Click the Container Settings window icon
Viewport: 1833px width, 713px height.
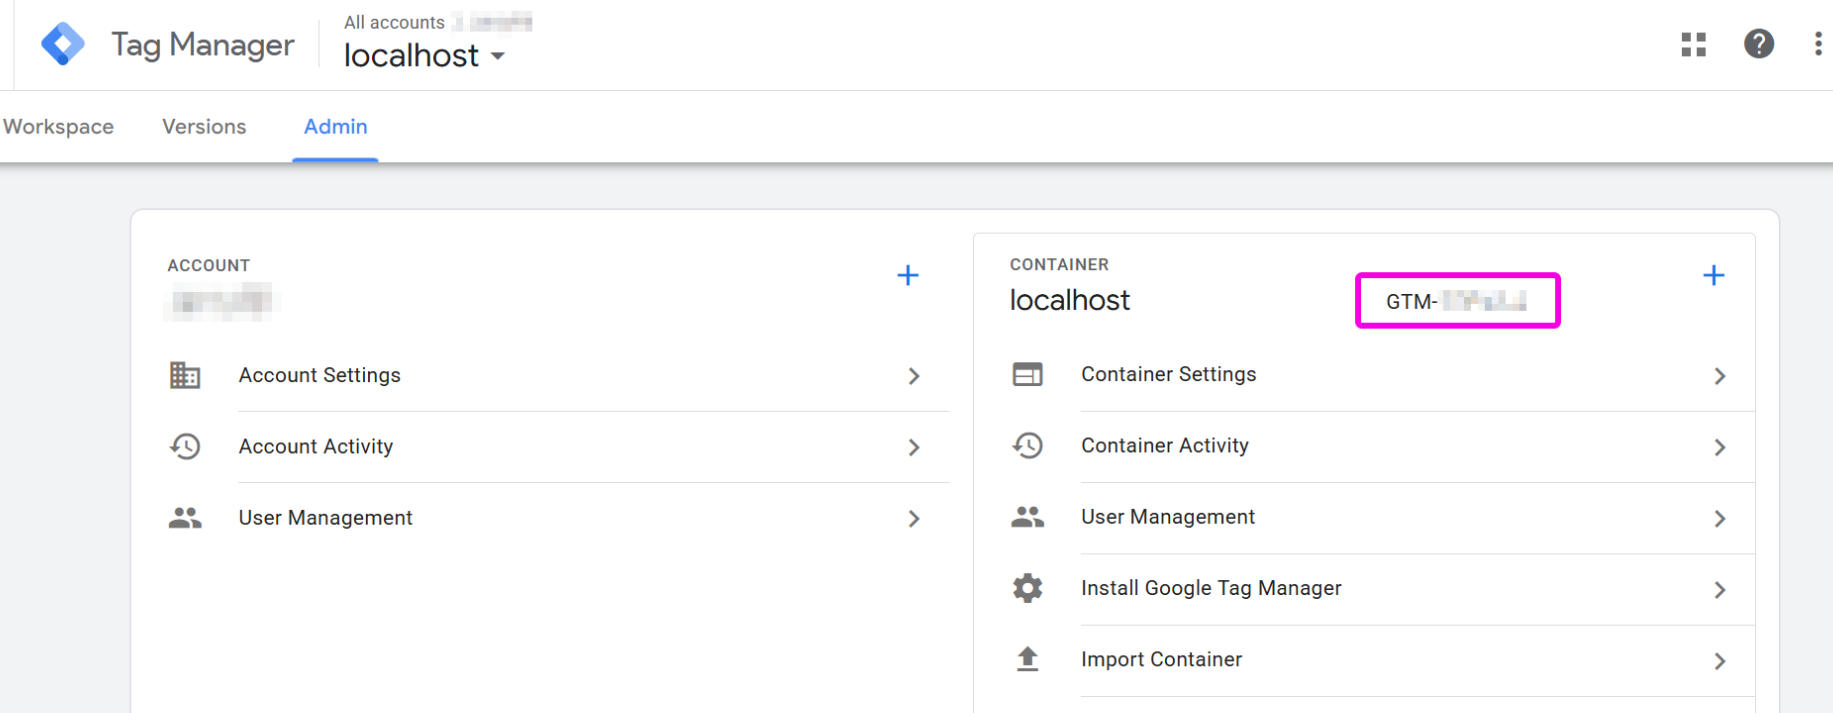click(x=1027, y=374)
